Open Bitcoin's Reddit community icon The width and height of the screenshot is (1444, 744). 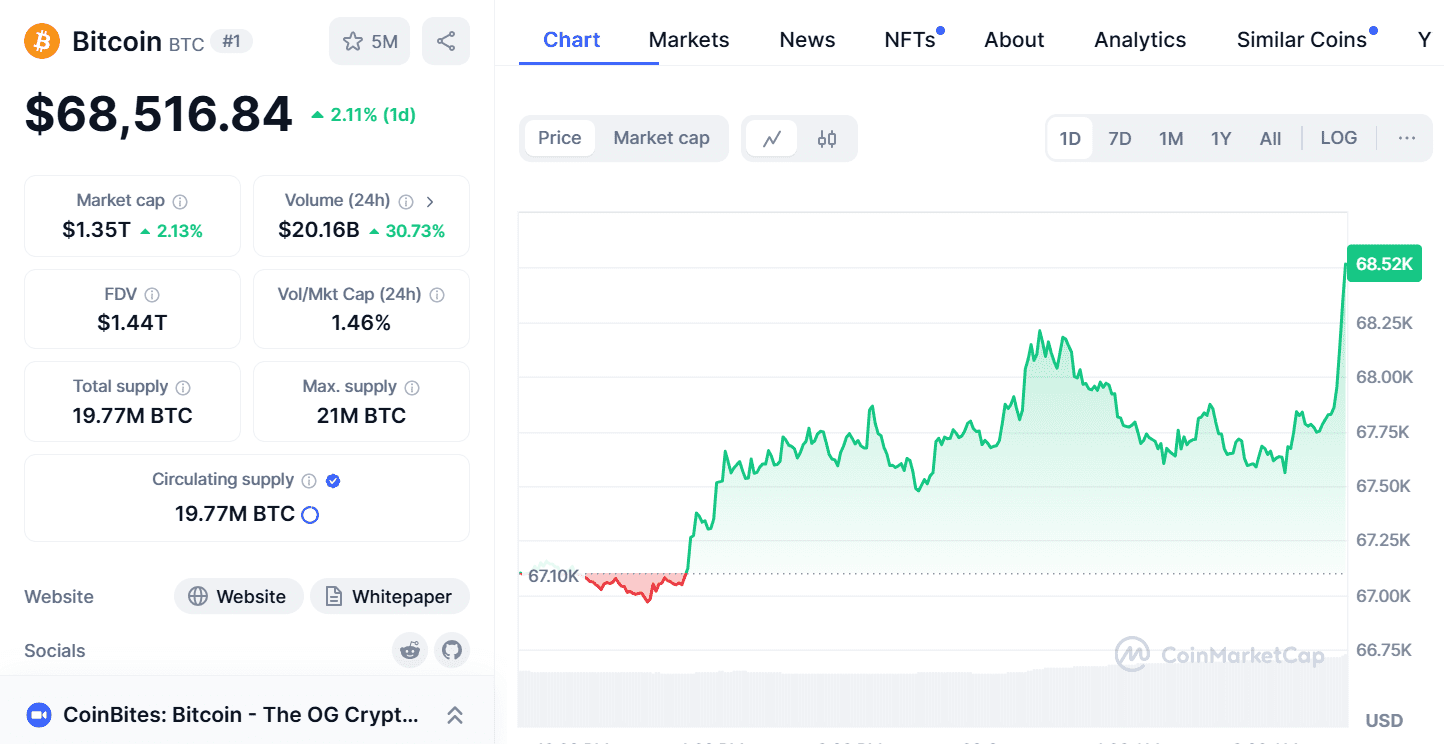[x=410, y=650]
